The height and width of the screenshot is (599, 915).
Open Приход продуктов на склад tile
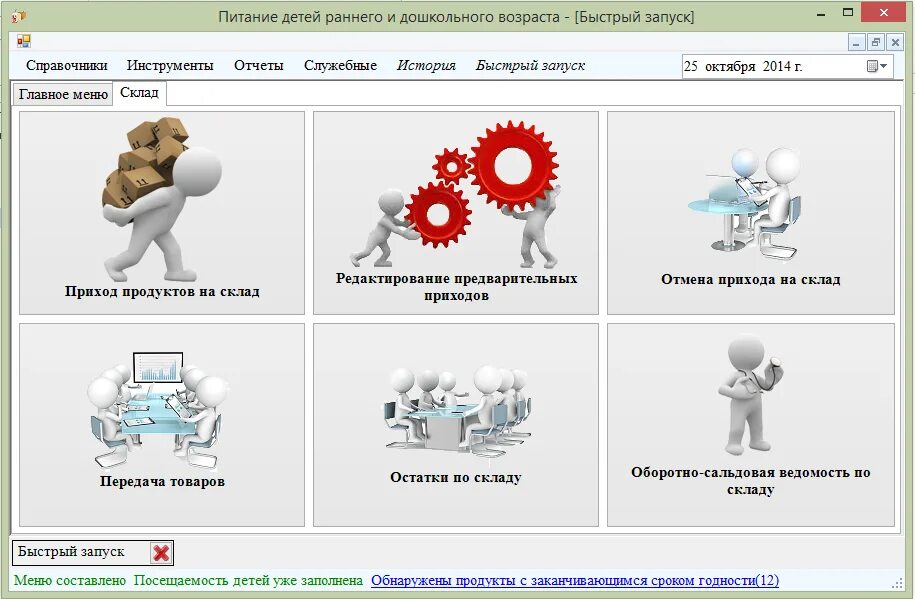point(162,213)
